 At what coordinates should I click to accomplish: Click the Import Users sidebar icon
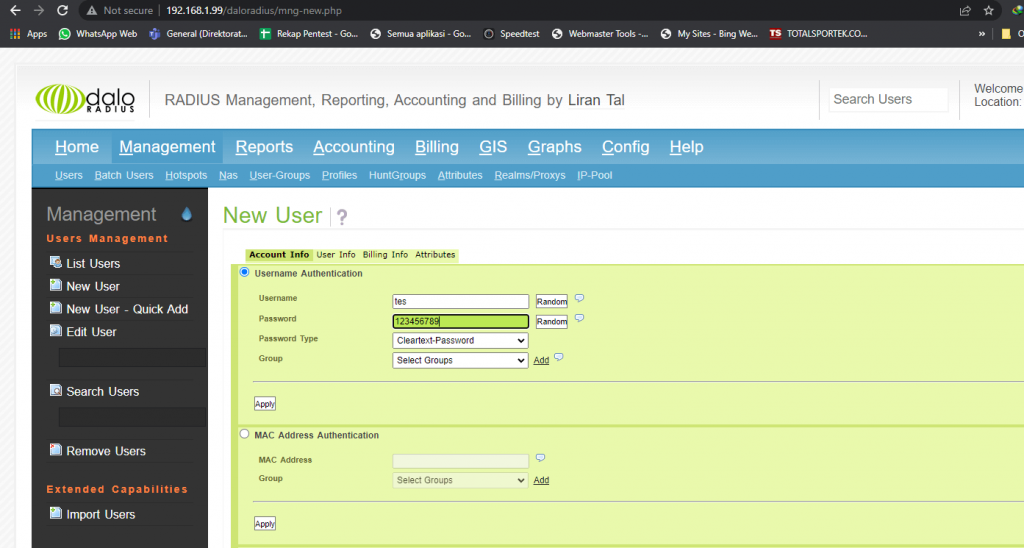tap(56, 514)
